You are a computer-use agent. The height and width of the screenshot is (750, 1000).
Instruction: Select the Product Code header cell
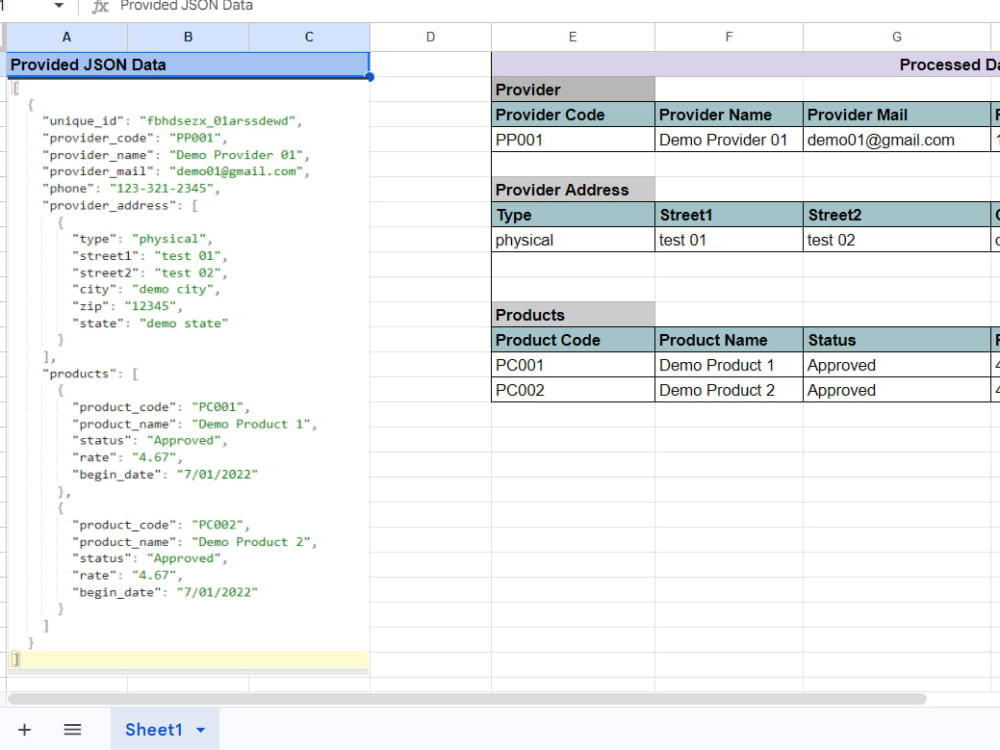tap(573, 340)
